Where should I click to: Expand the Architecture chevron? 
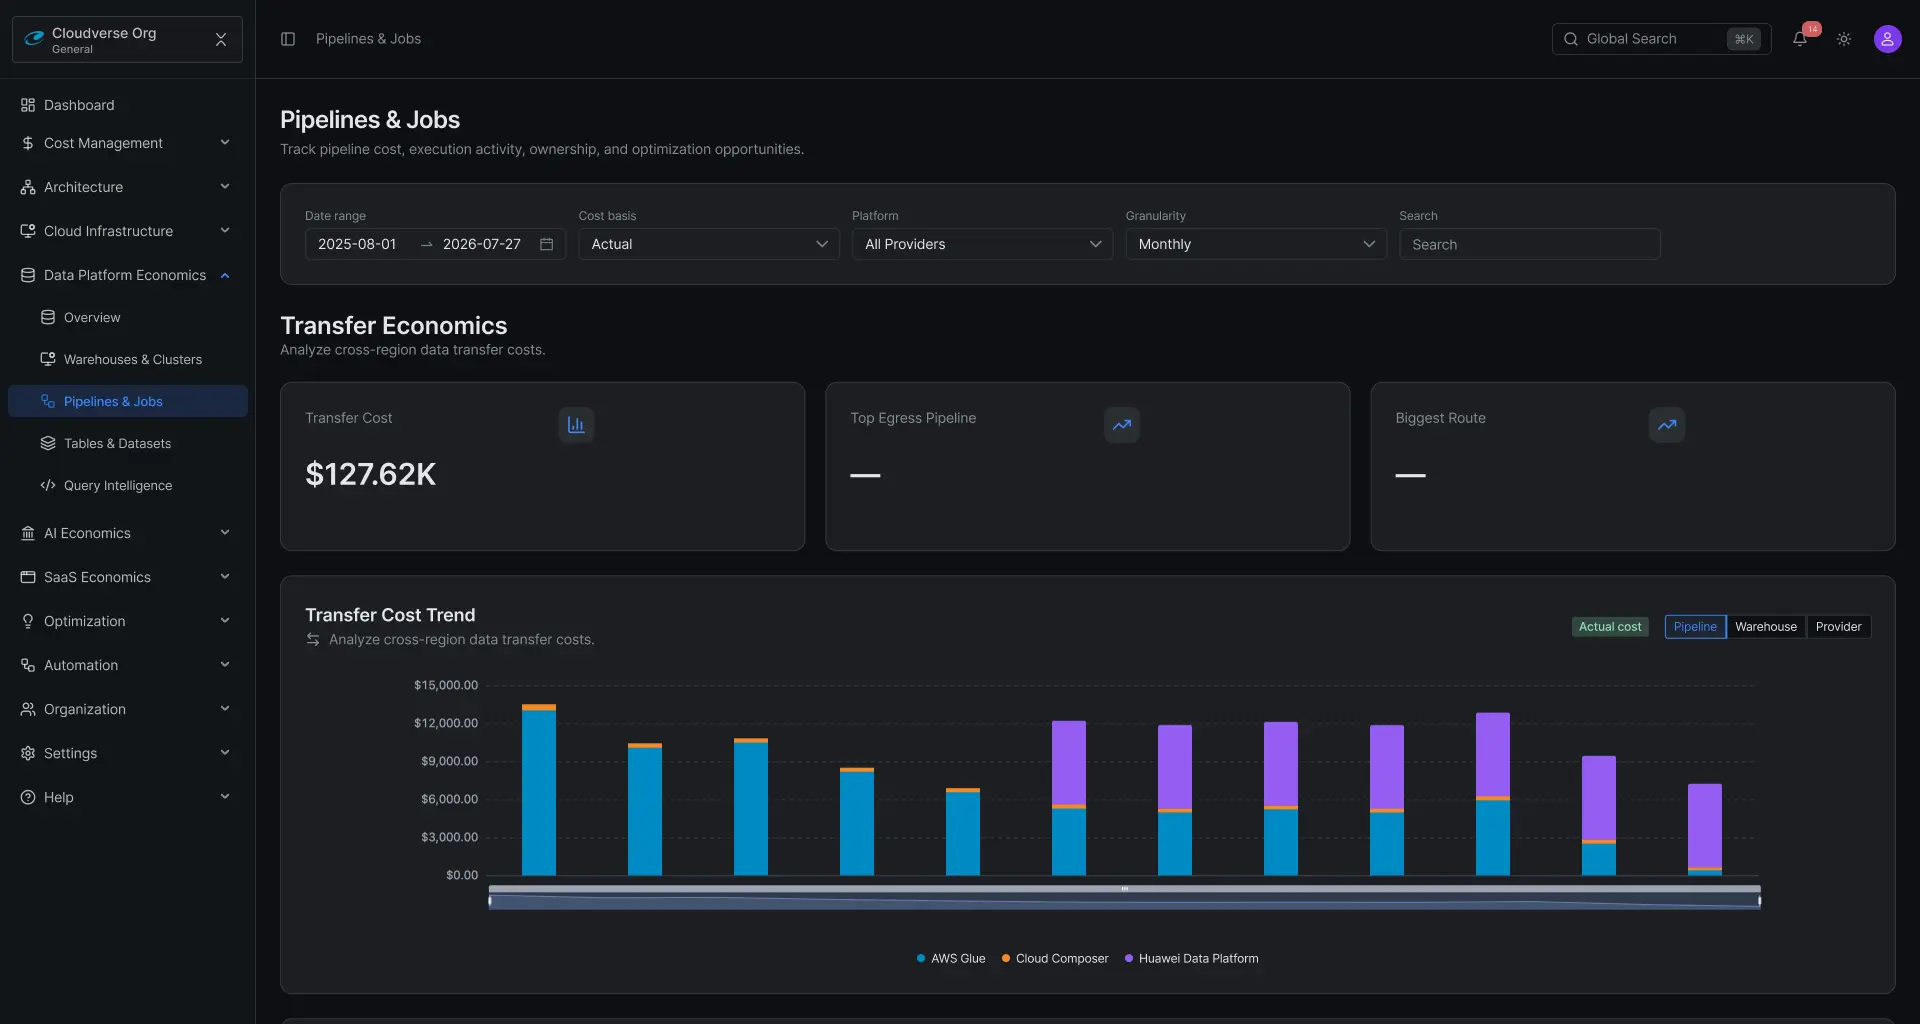pyautogui.click(x=225, y=187)
